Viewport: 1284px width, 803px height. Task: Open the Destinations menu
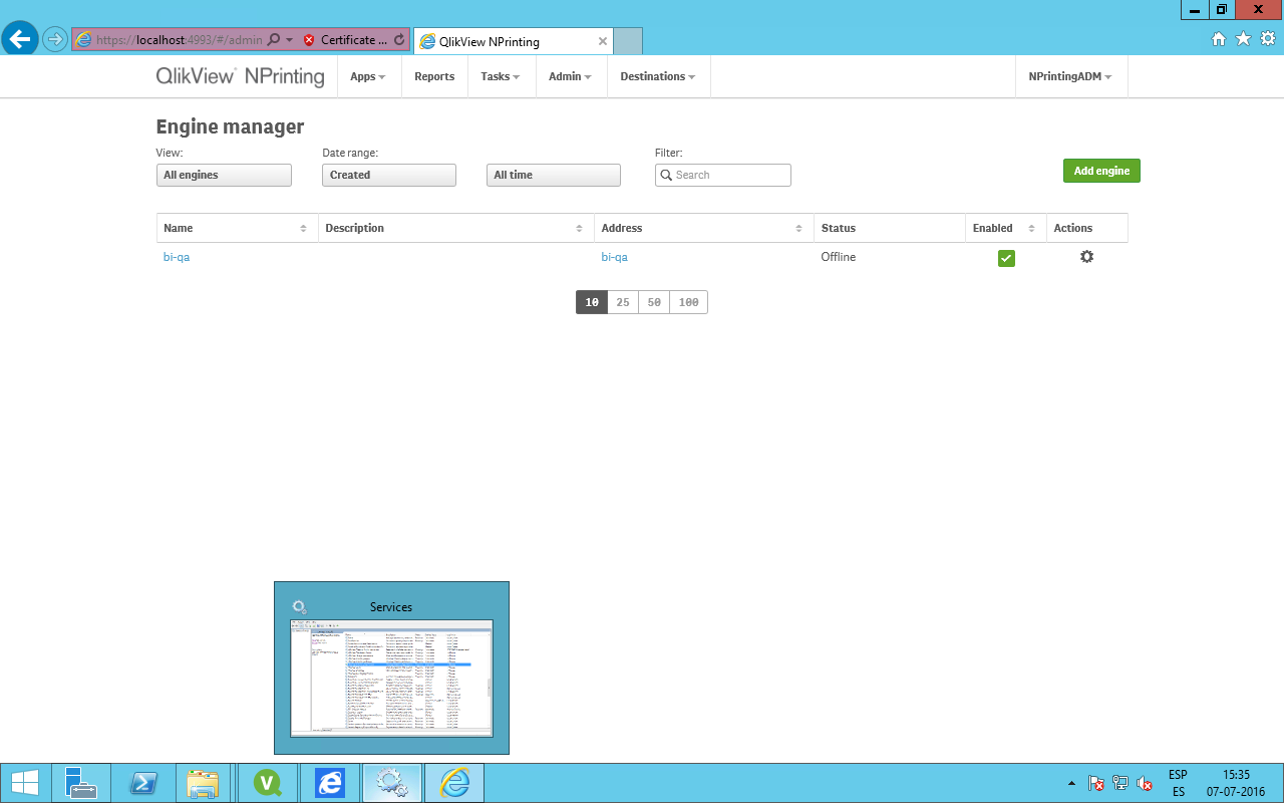(658, 77)
